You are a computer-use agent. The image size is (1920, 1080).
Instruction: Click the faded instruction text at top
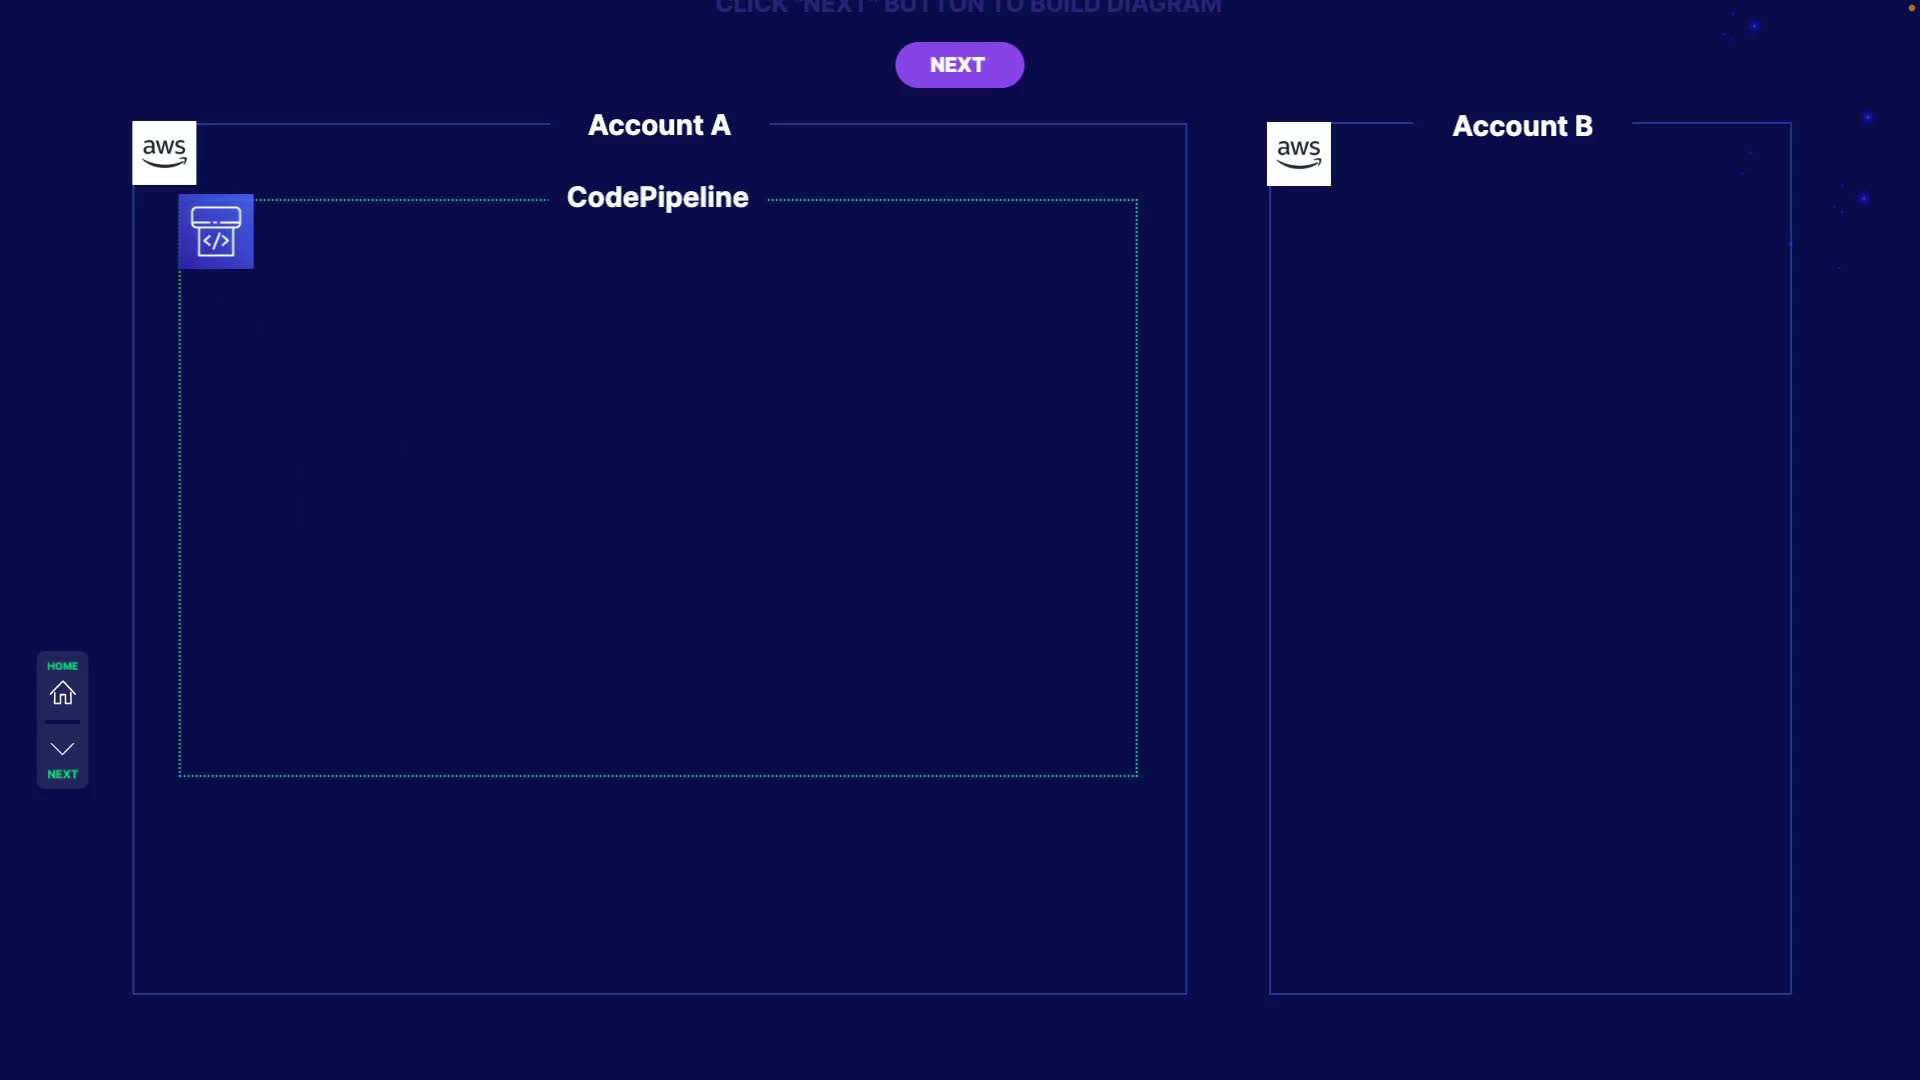[x=968, y=8]
